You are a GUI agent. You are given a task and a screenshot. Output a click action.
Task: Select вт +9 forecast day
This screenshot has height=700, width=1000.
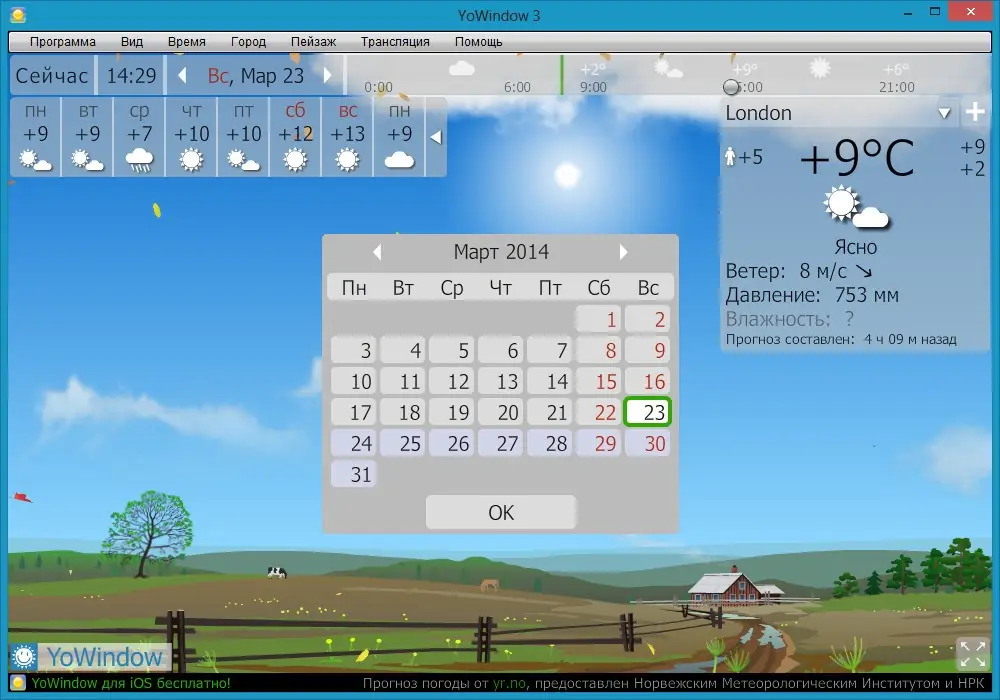[x=88, y=136]
